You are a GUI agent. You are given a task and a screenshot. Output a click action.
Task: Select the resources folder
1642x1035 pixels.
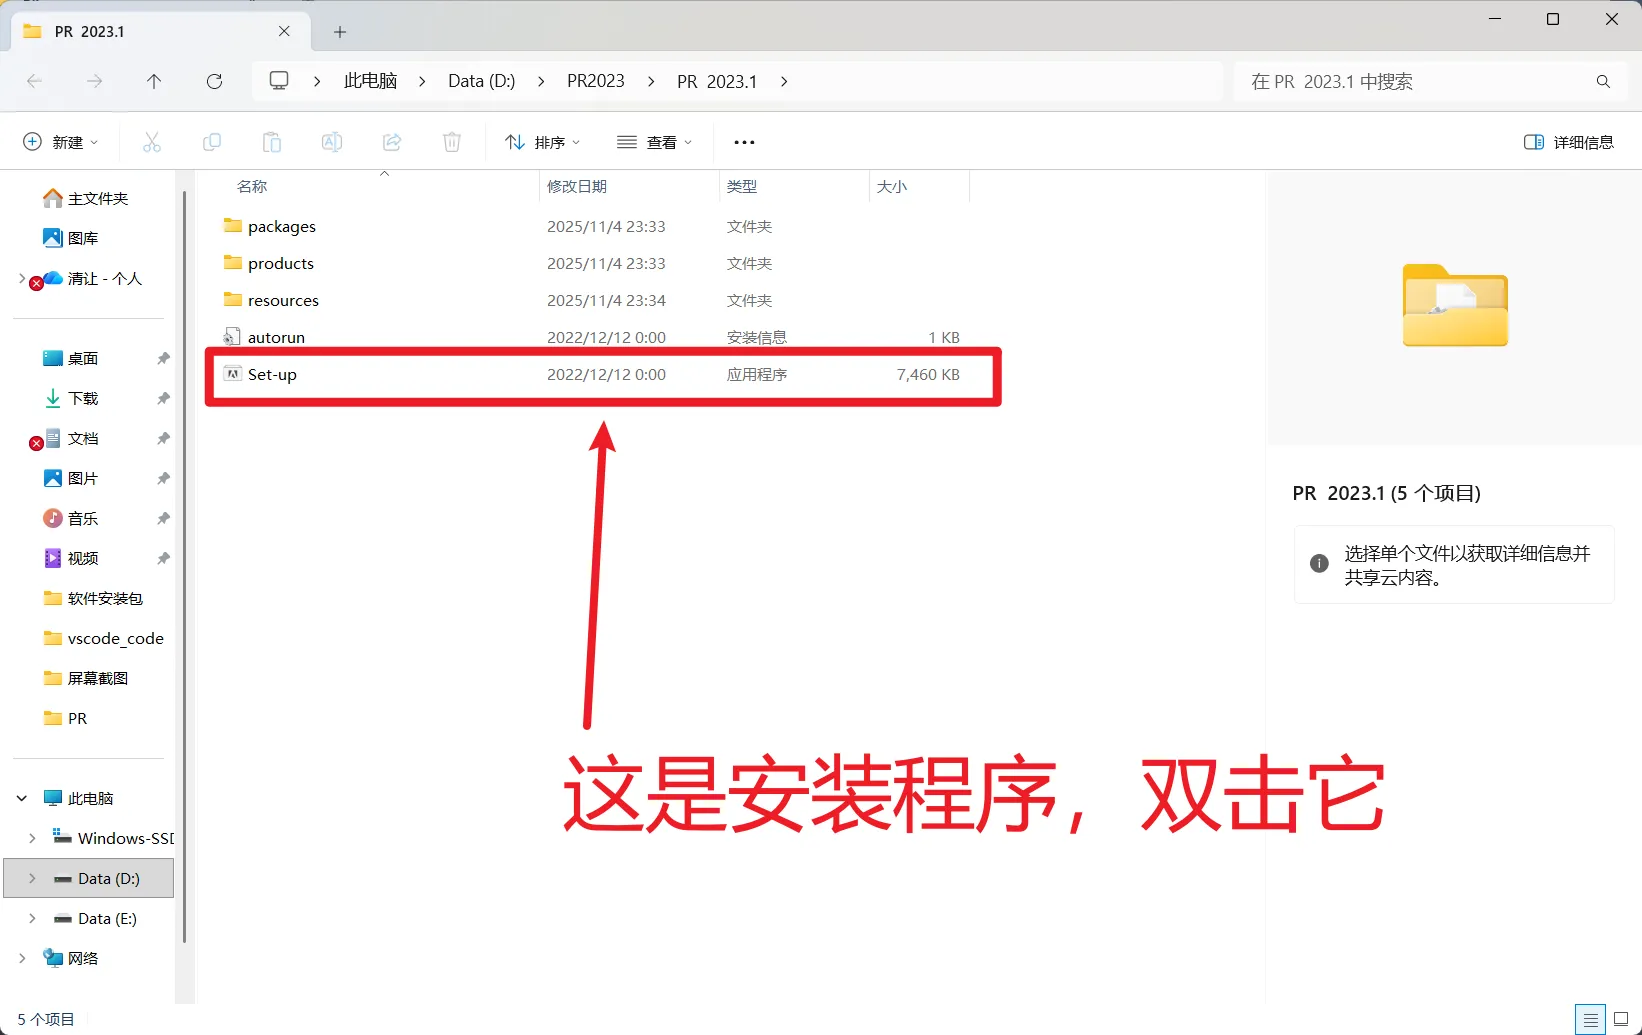tap(283, 301)
